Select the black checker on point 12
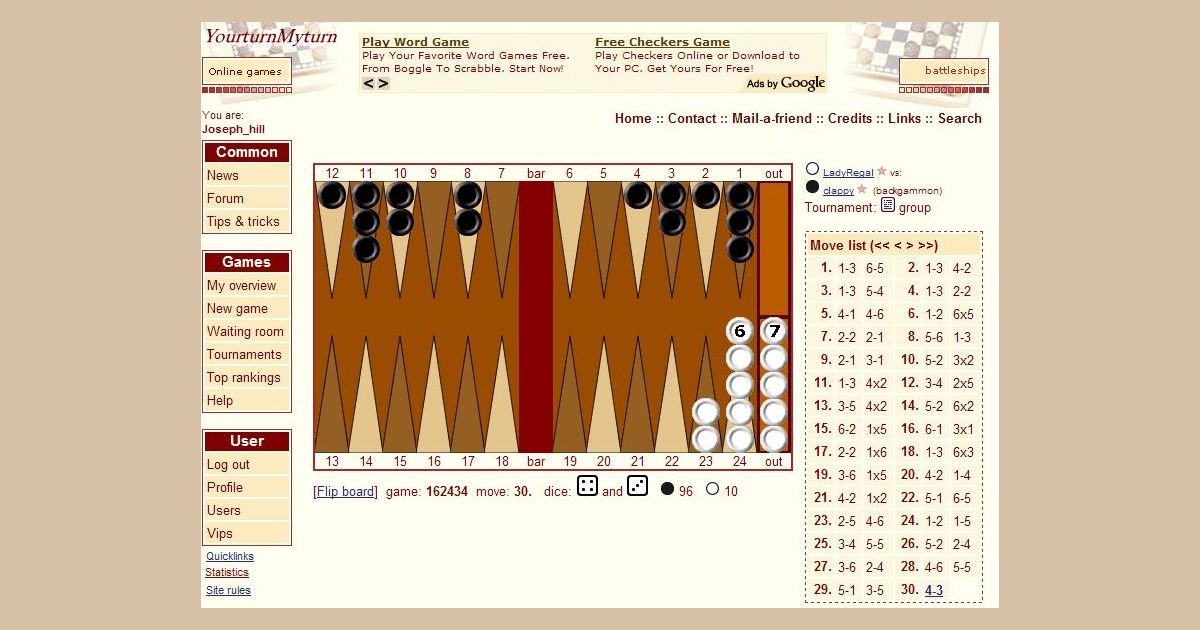Viewport: 1200px width, 630px height. pos(332,195)
